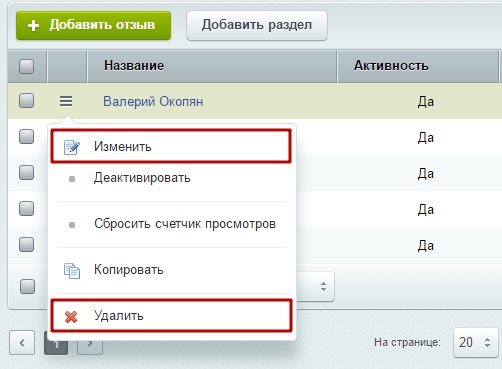Sort by the Название column header
Viewport: 502px width, 369px height.
click(212, 66)
